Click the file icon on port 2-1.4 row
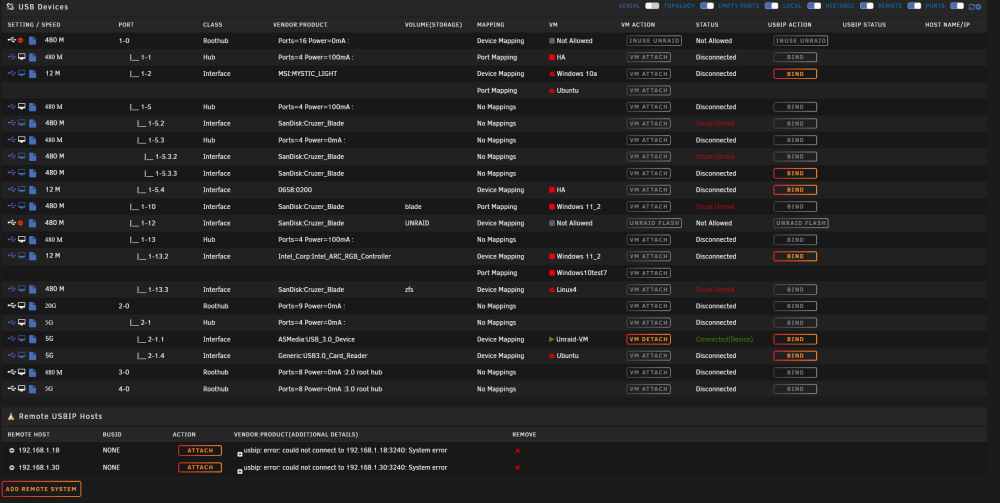1000x503 pixels. click(33, 356)
